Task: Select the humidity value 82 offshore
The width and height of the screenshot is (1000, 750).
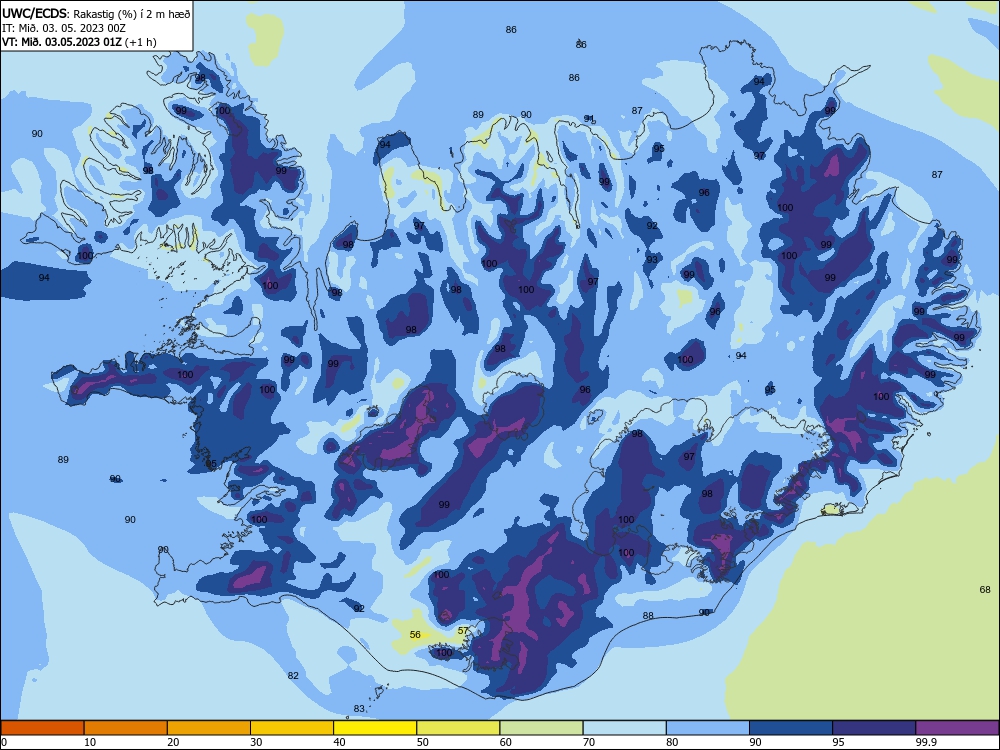Action: [x=293, y=675]
